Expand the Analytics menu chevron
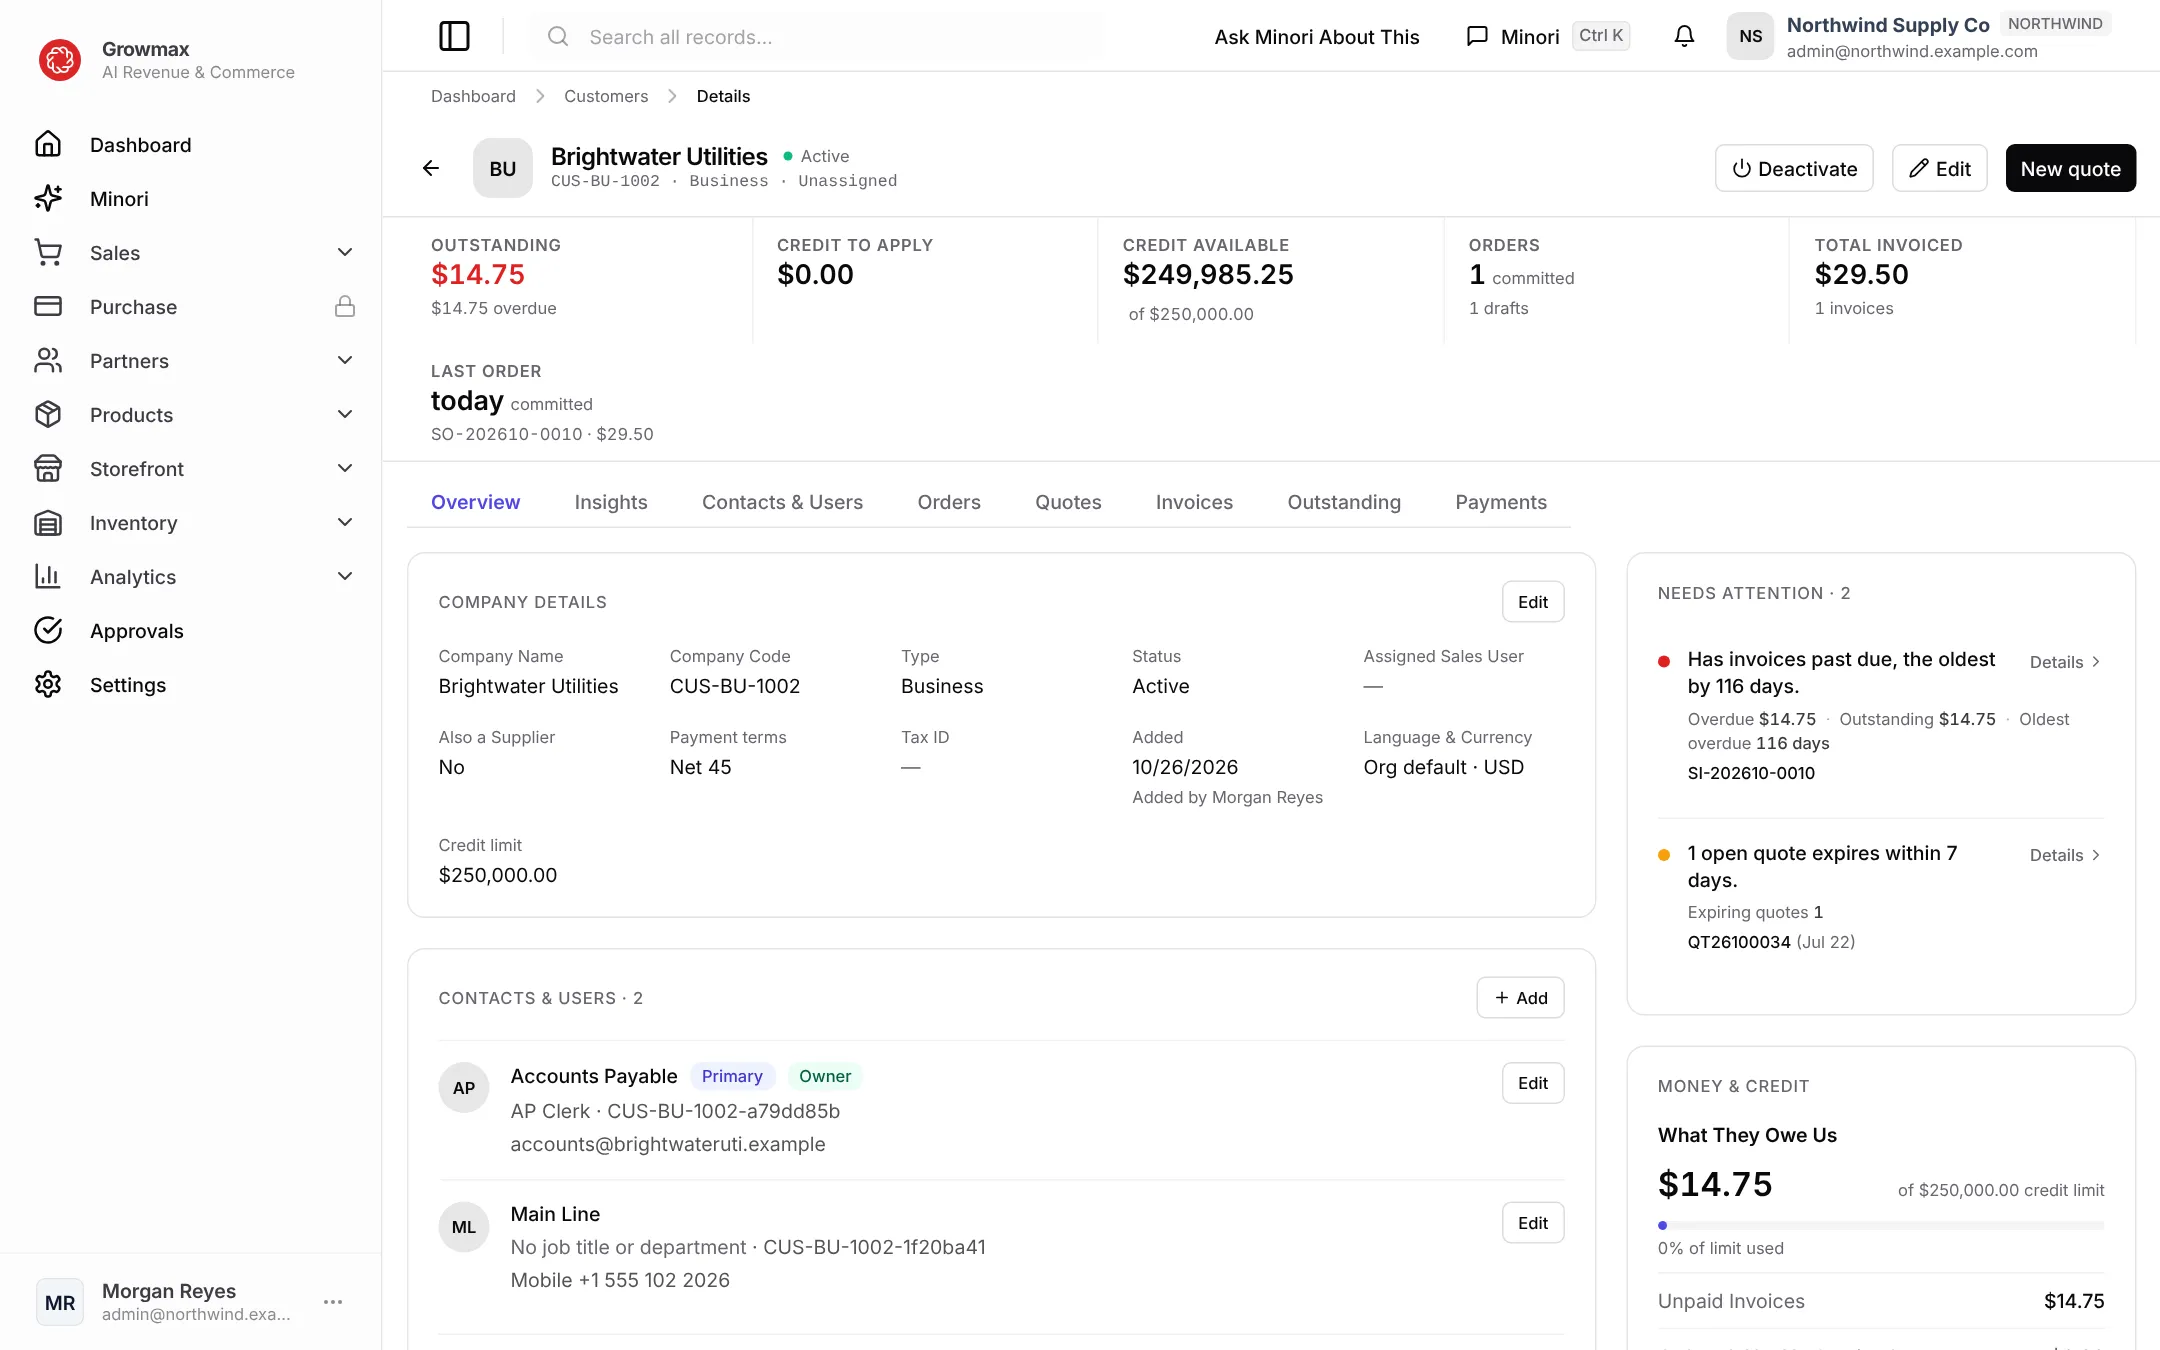Viewport: 2160px width, 1350px height. pos(345,576)
